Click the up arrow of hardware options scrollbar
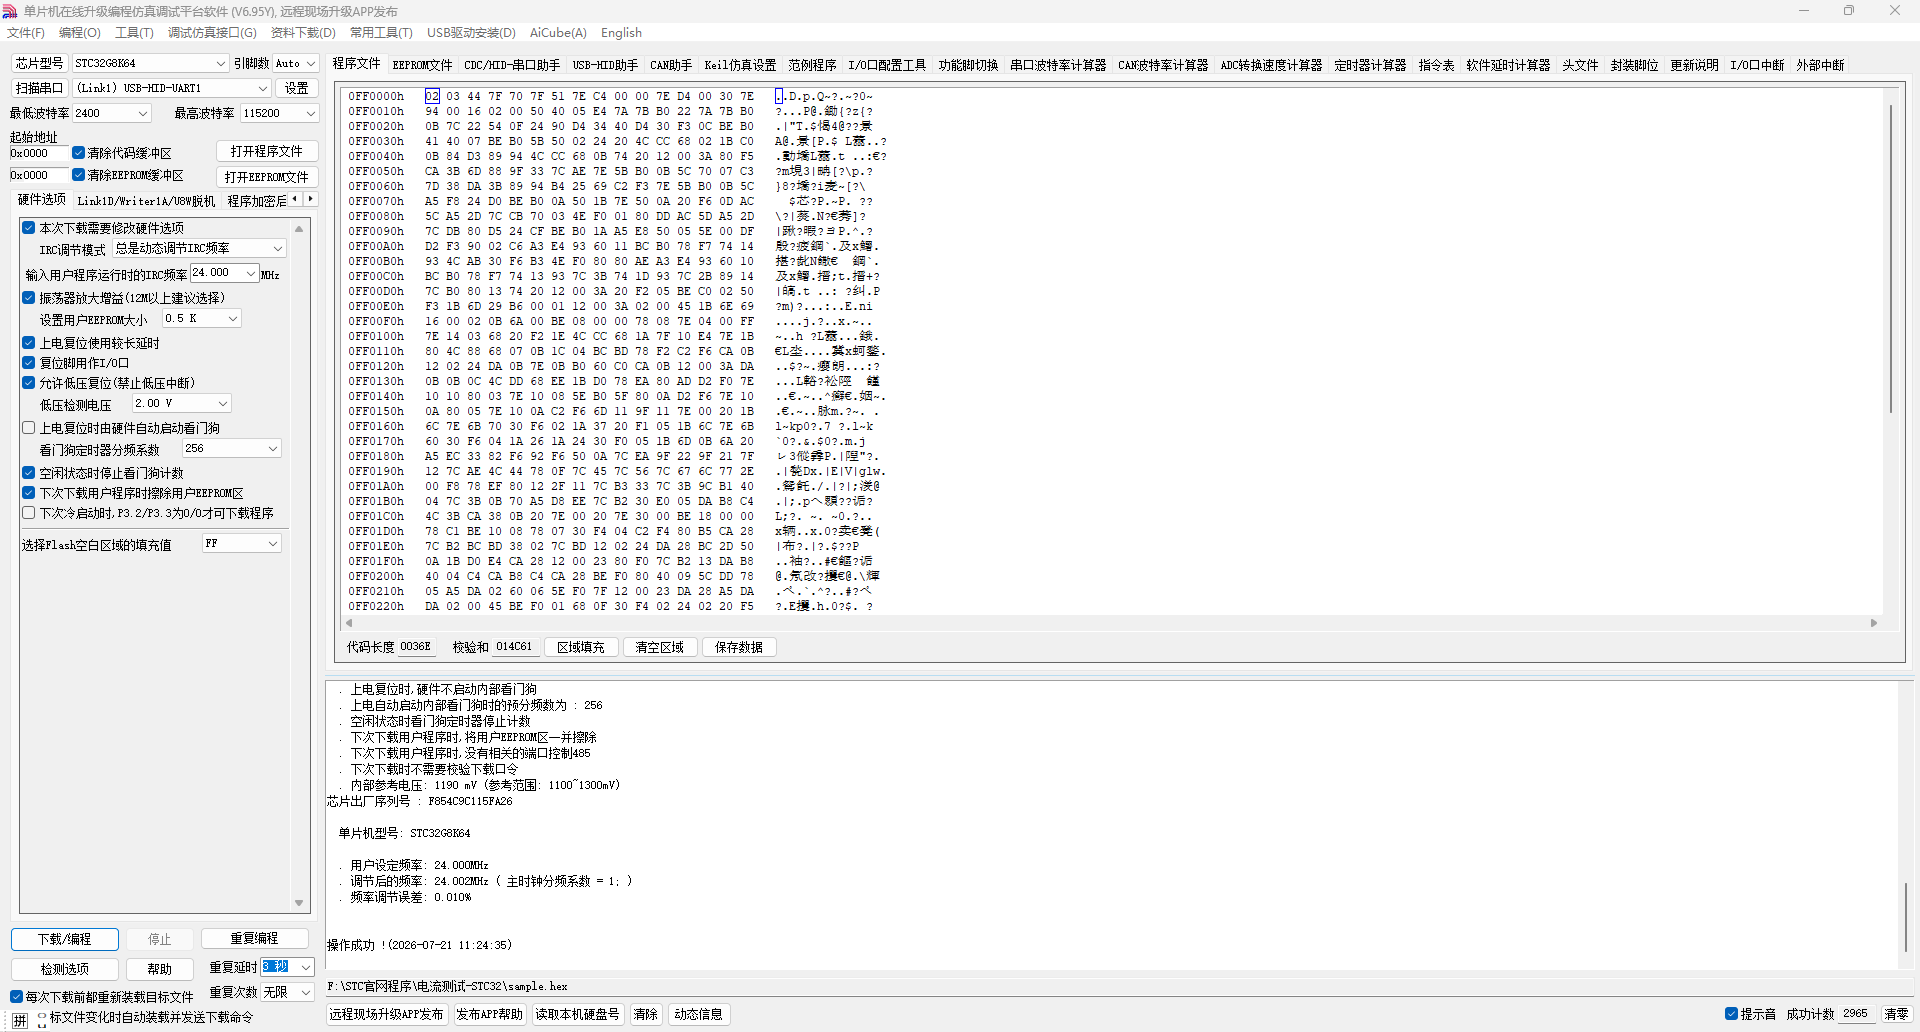 point(299,229)
